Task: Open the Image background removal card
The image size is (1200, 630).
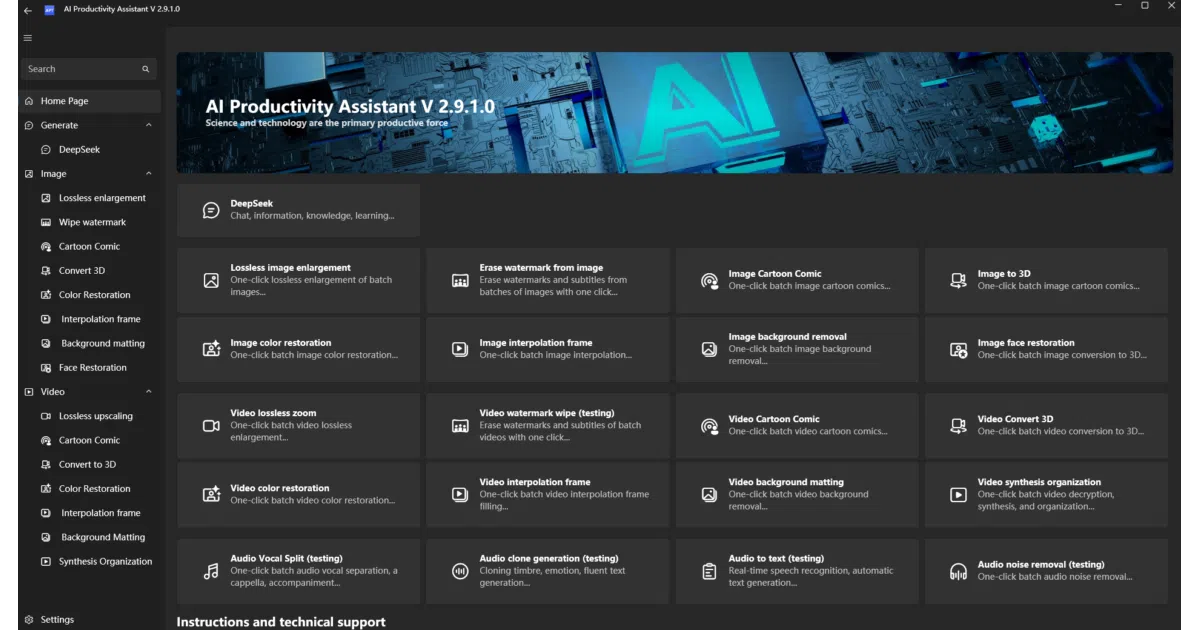Action: click(x=797, y=350)
